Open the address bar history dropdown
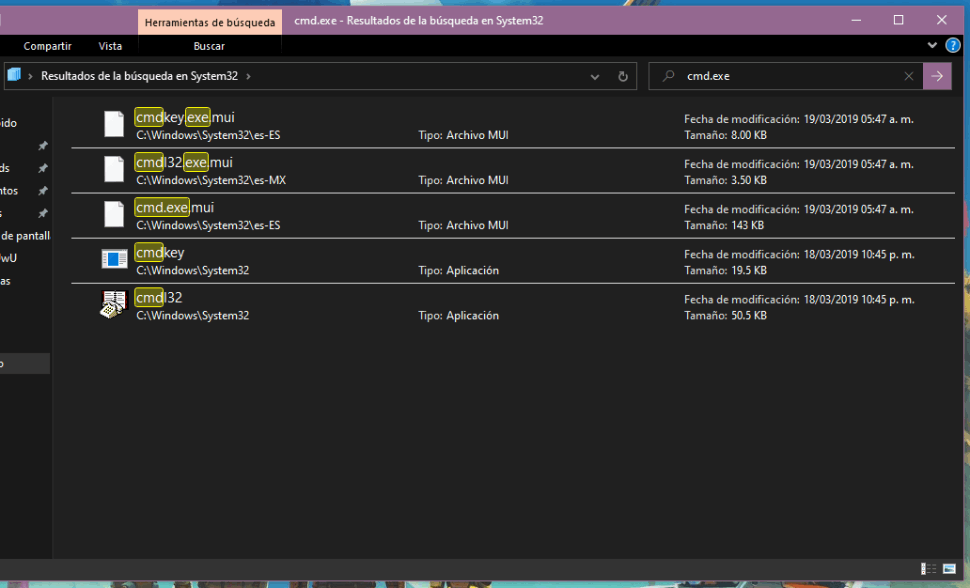This screenshot has height=588, width=970. (x=594, y=77)
